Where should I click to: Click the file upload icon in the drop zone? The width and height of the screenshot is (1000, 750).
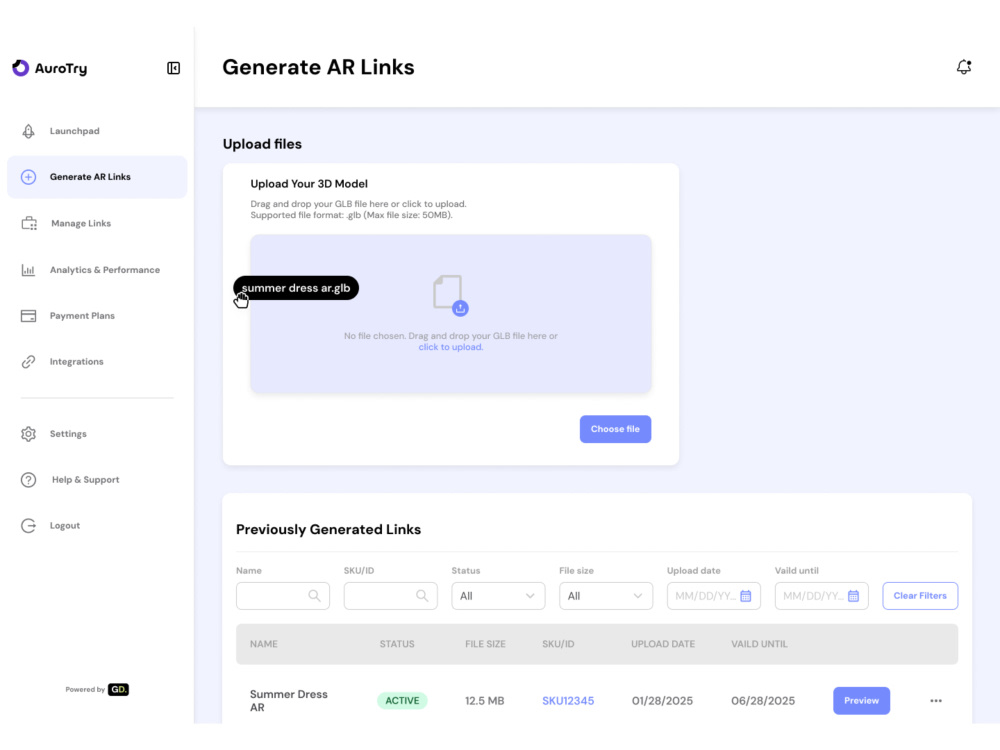coord(450,295)
